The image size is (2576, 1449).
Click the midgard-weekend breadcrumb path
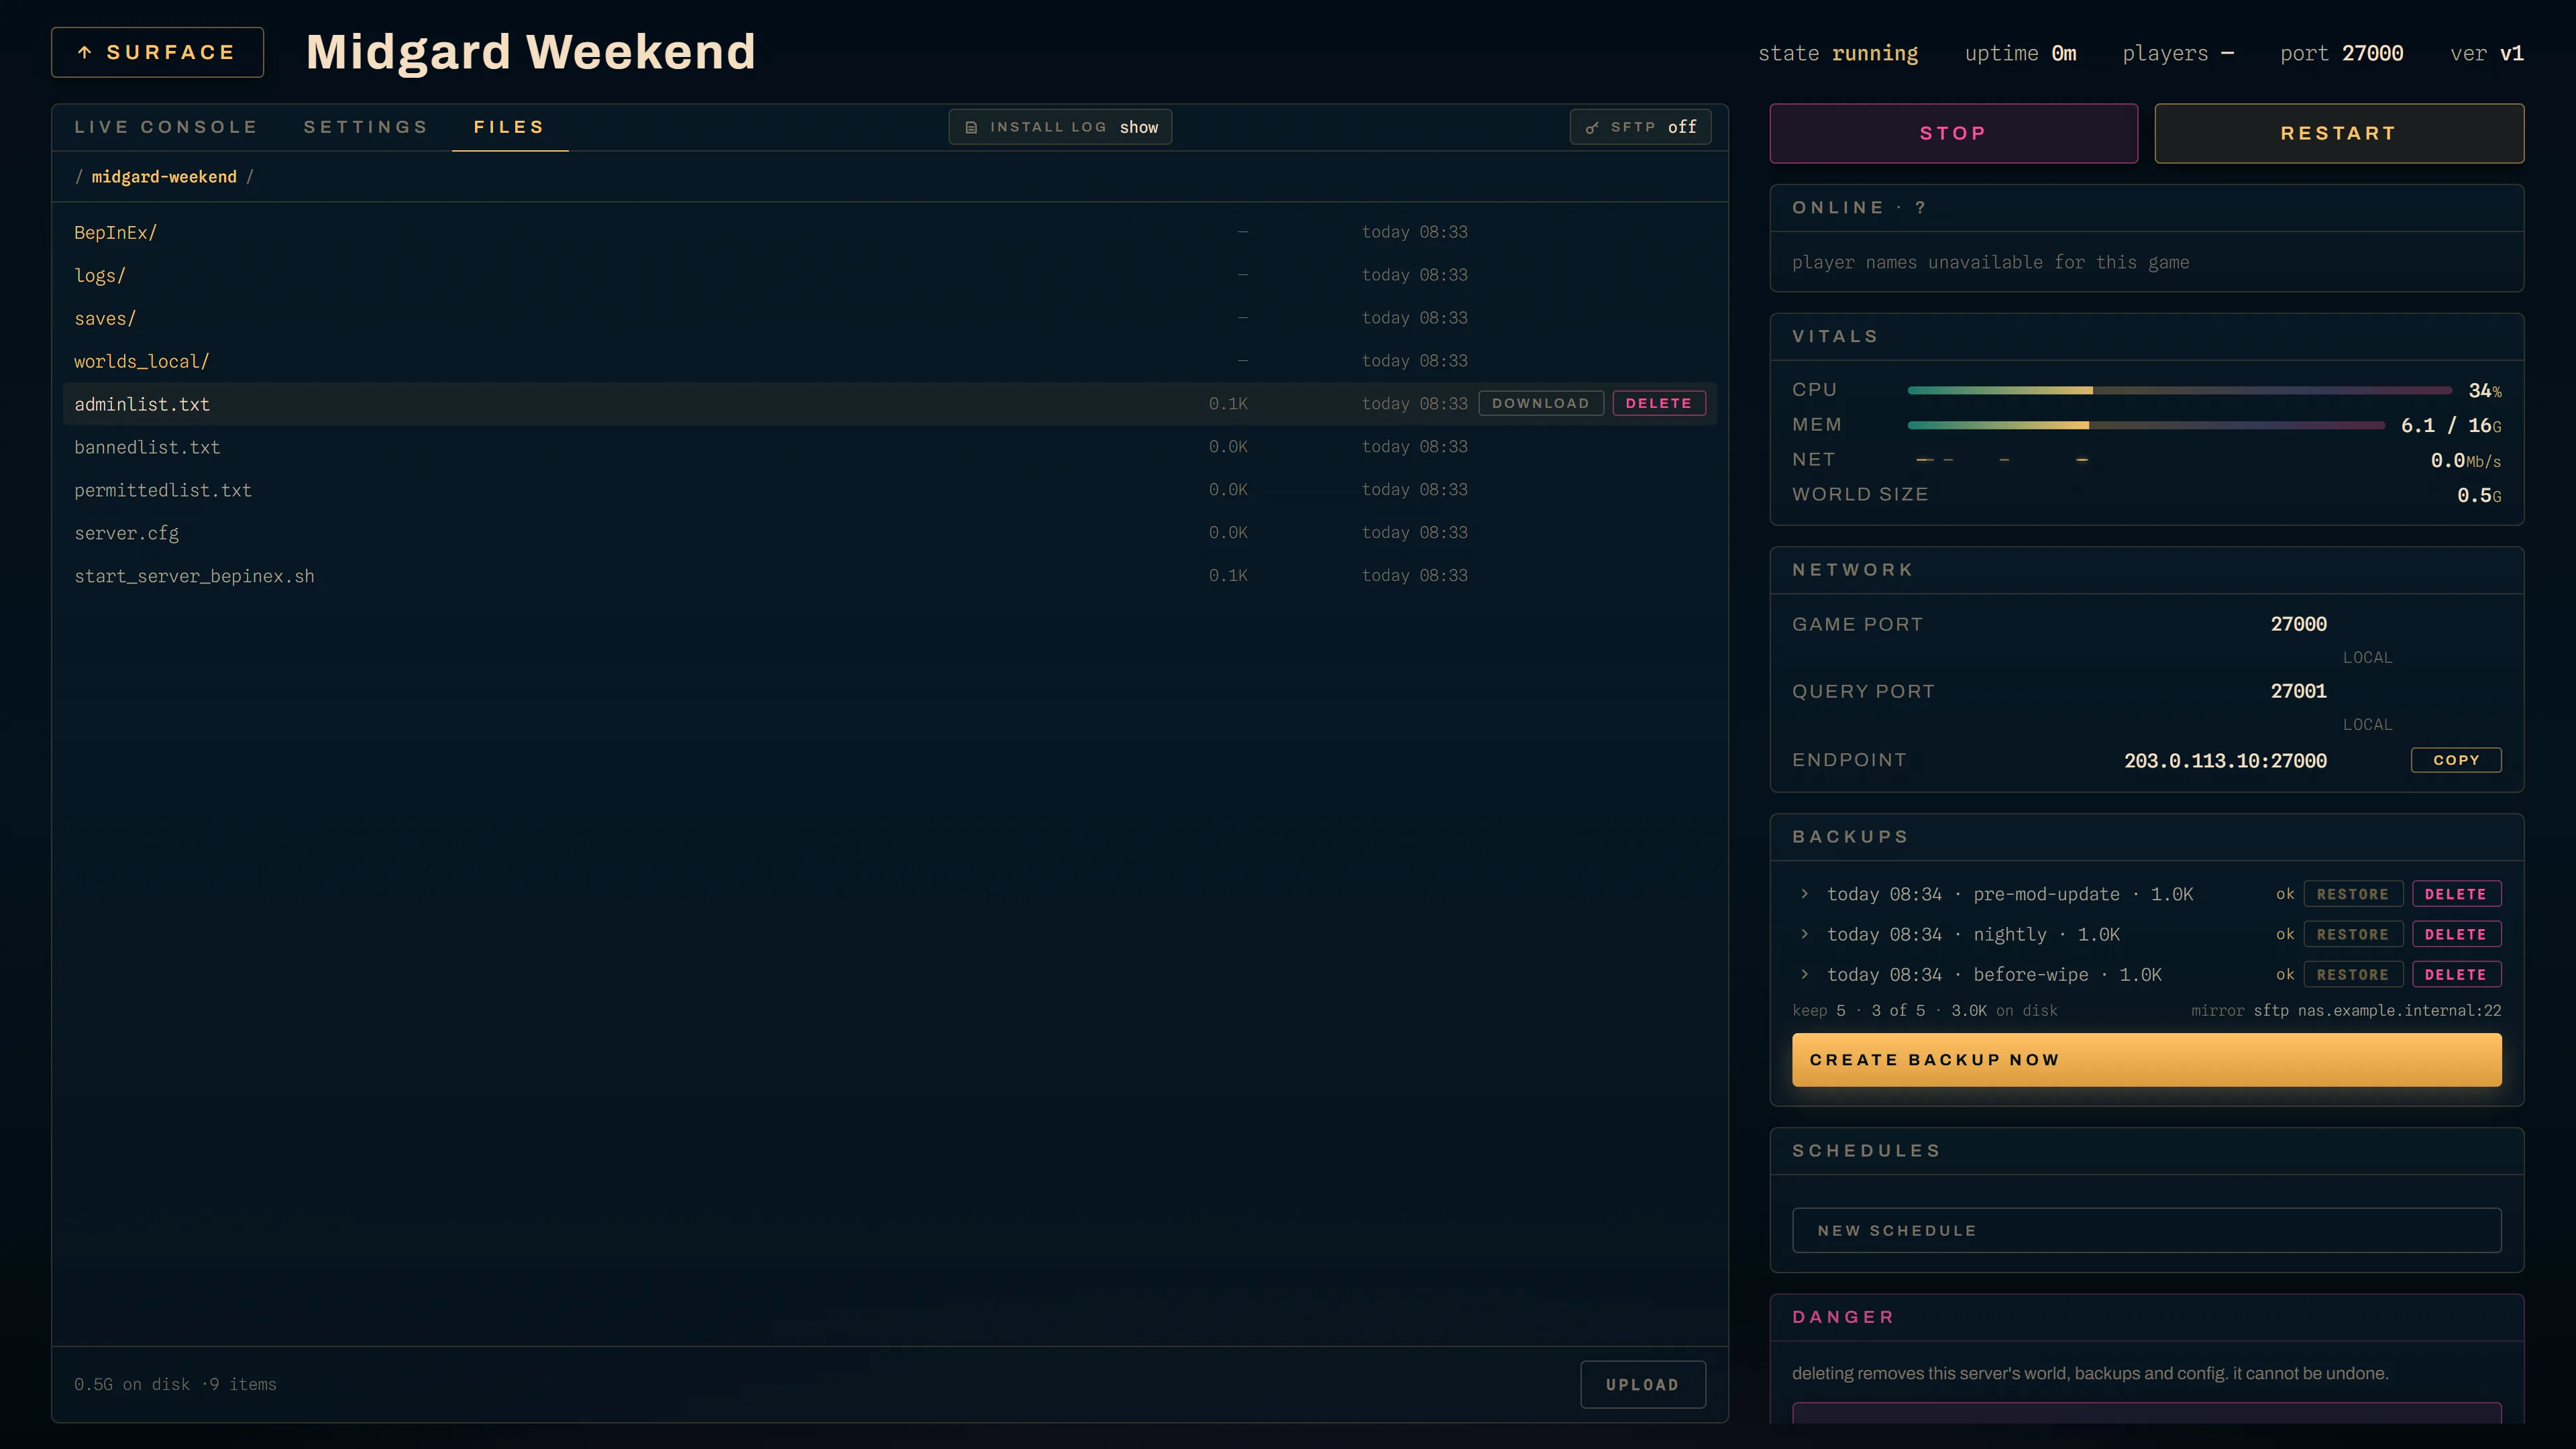coord(164,177)
